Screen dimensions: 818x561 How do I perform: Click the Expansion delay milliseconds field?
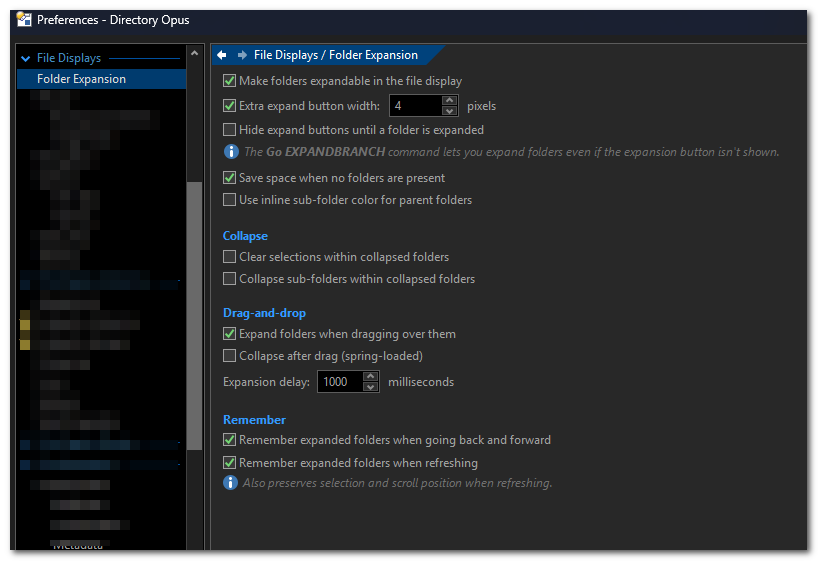(339, 382)
